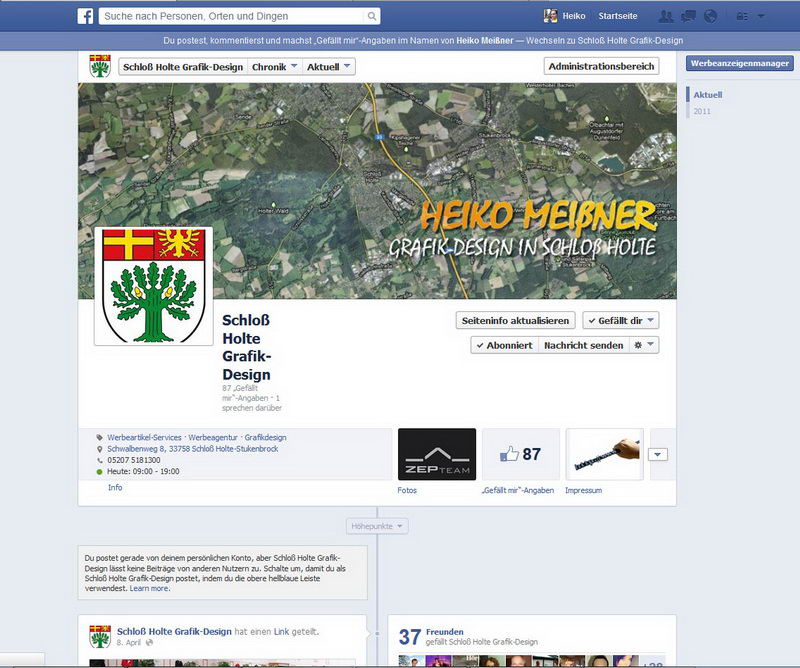Click the gear settings icon next to Nachricht senden

(x=644, y=345)
